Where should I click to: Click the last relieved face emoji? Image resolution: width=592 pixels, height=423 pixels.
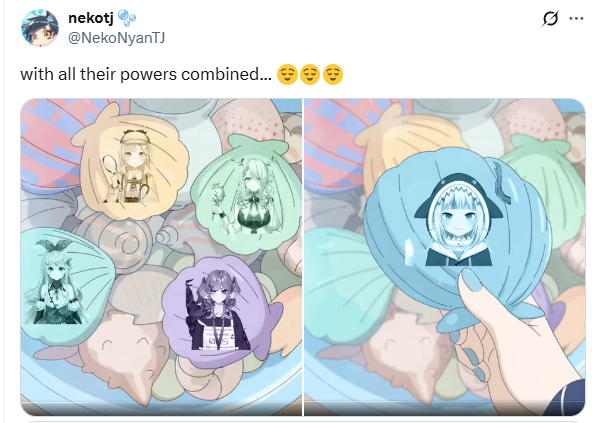[x=333, y=74]
